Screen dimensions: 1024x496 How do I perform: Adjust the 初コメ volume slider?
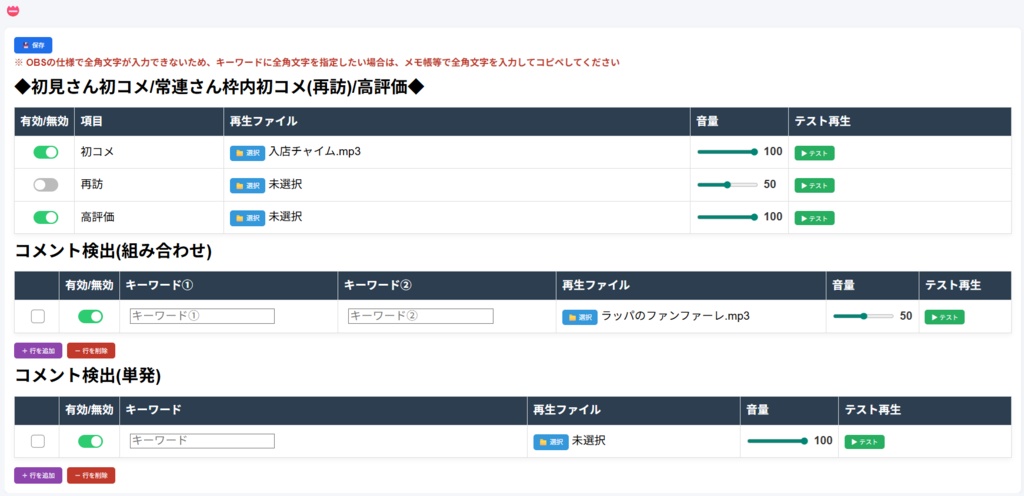coord(728,152)
